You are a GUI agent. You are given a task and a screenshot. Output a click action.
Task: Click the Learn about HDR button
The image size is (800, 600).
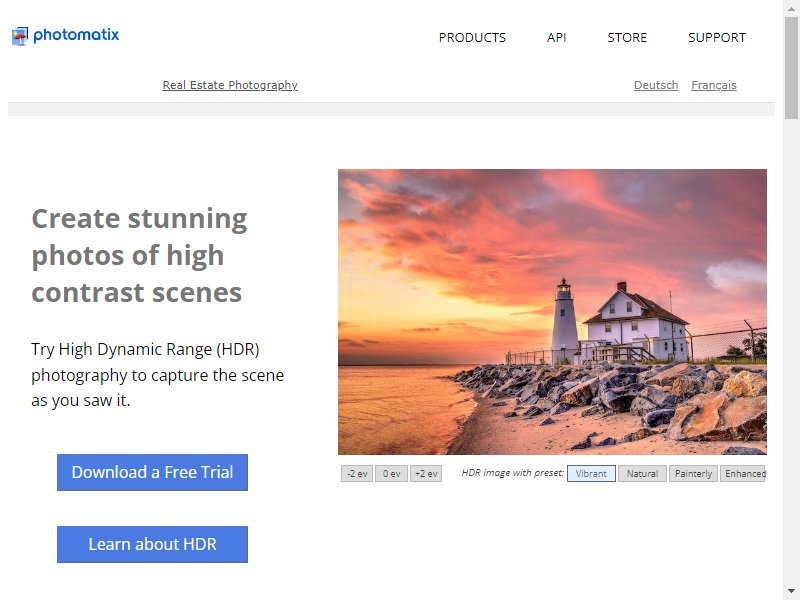(152, 544)
